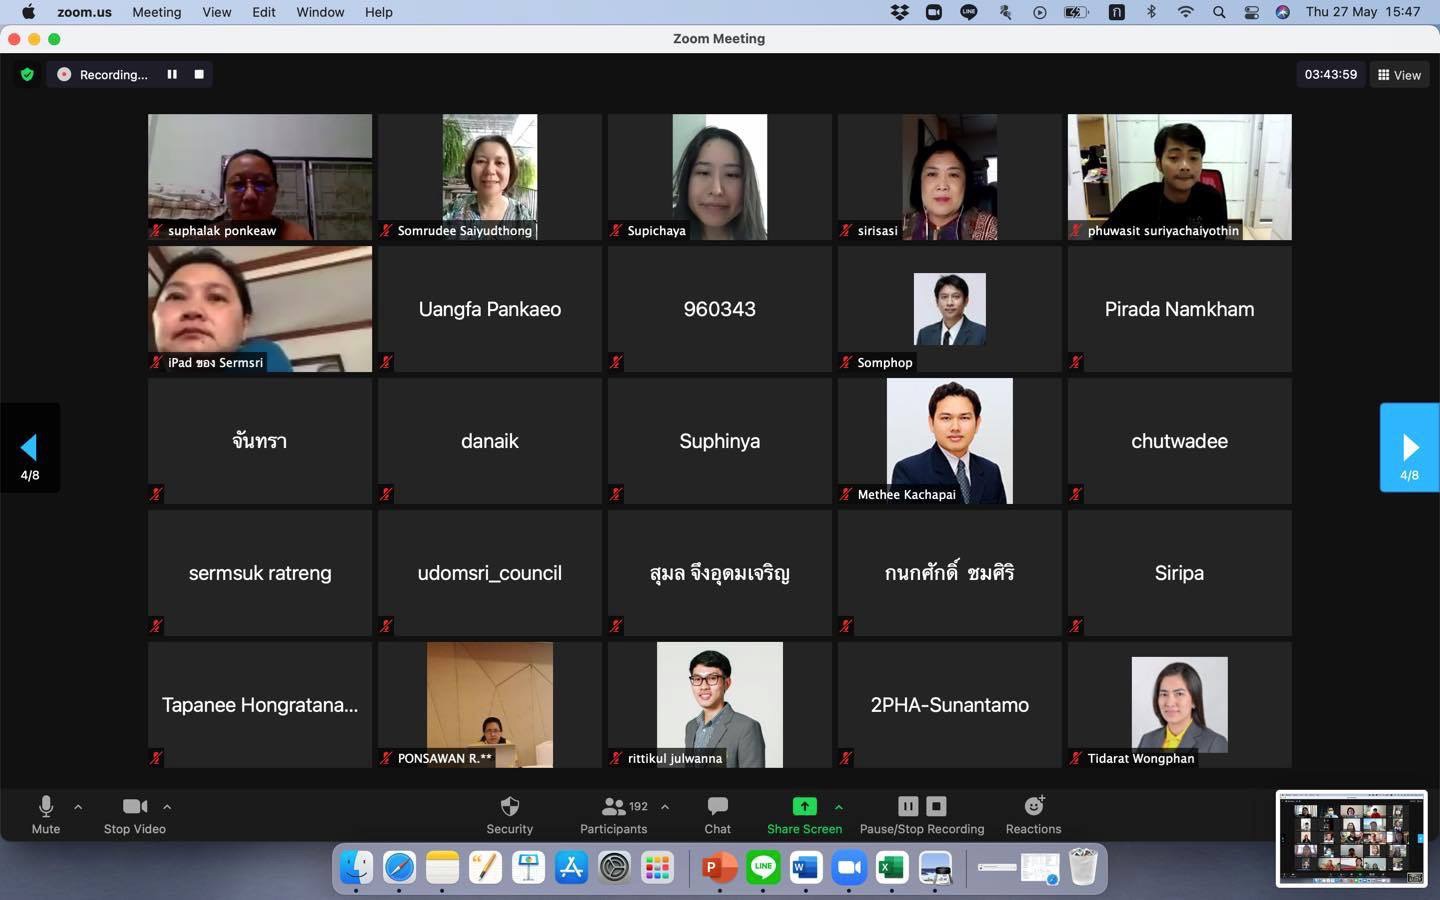The image size is (1440, 900).
Task: Open the Chat panel
Action: 717,806
